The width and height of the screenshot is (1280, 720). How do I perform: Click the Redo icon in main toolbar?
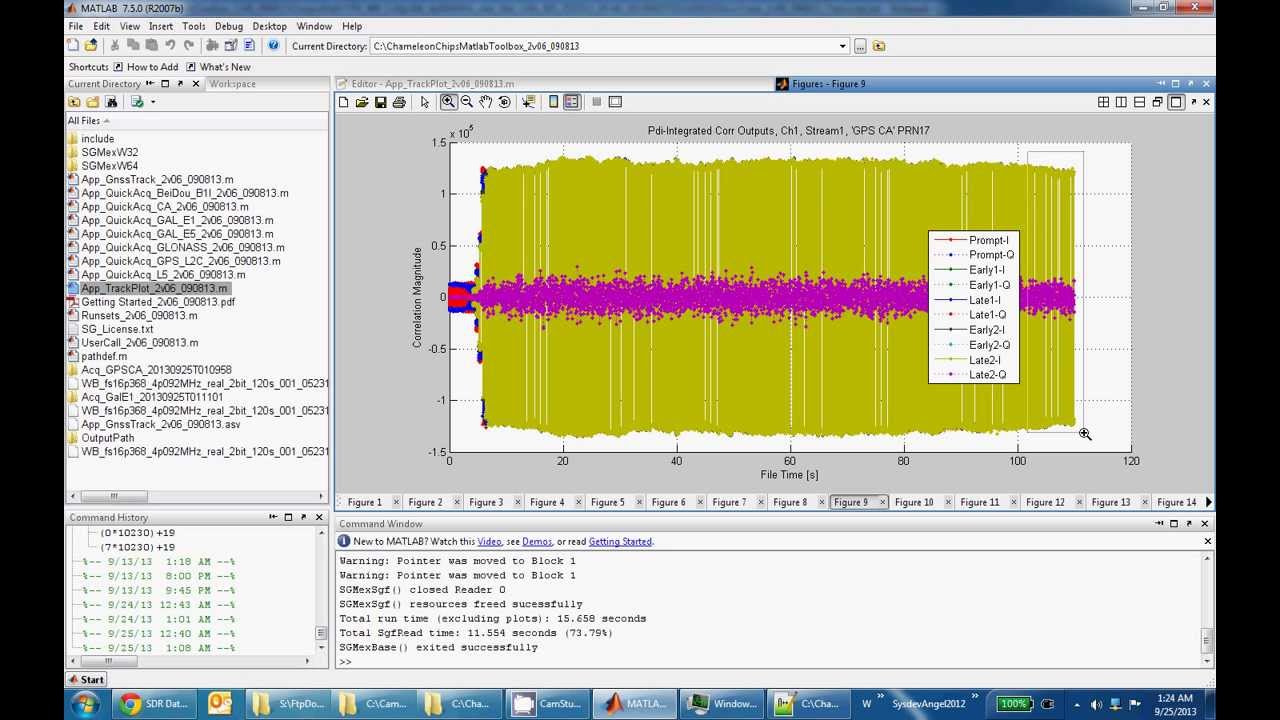coord(188,45)
